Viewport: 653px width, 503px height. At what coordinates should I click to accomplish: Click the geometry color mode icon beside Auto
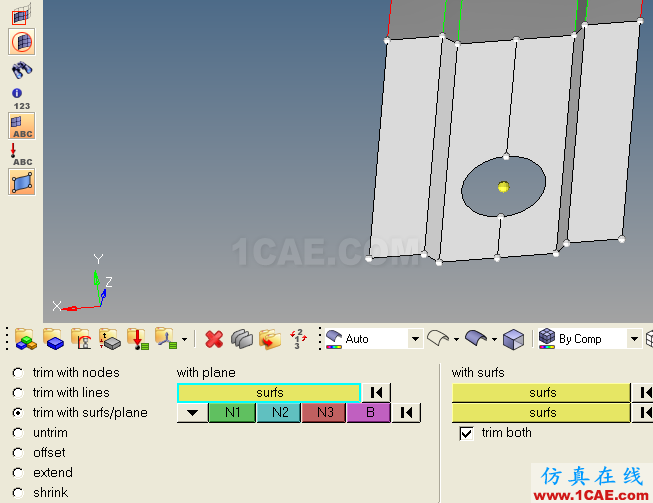334,339
